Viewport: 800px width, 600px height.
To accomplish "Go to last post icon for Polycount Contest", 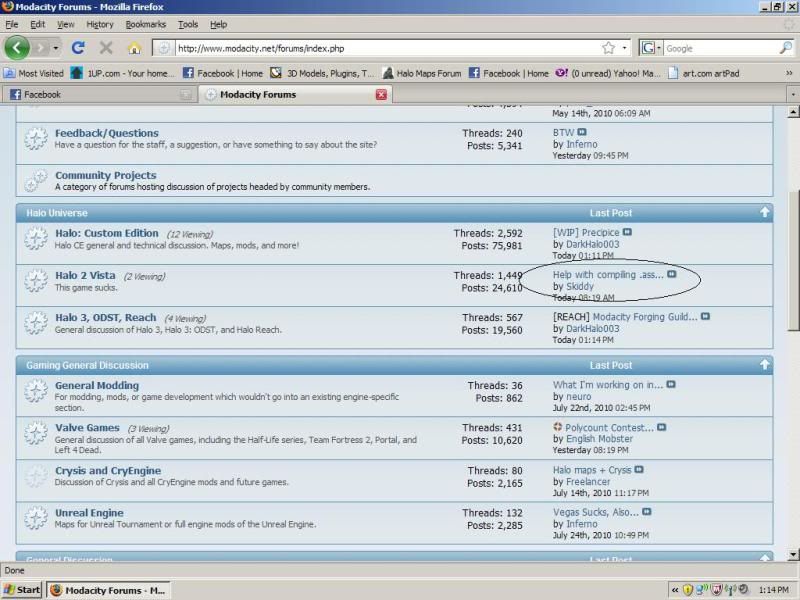I will pos(661,427).
